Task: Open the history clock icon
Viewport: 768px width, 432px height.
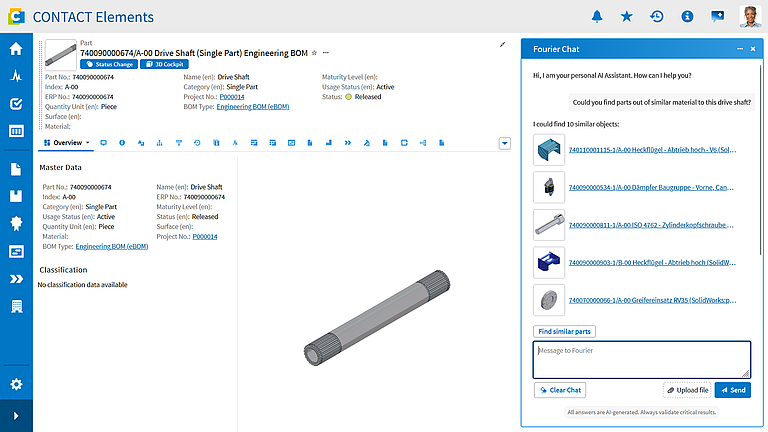Action: tap(656, 16)
